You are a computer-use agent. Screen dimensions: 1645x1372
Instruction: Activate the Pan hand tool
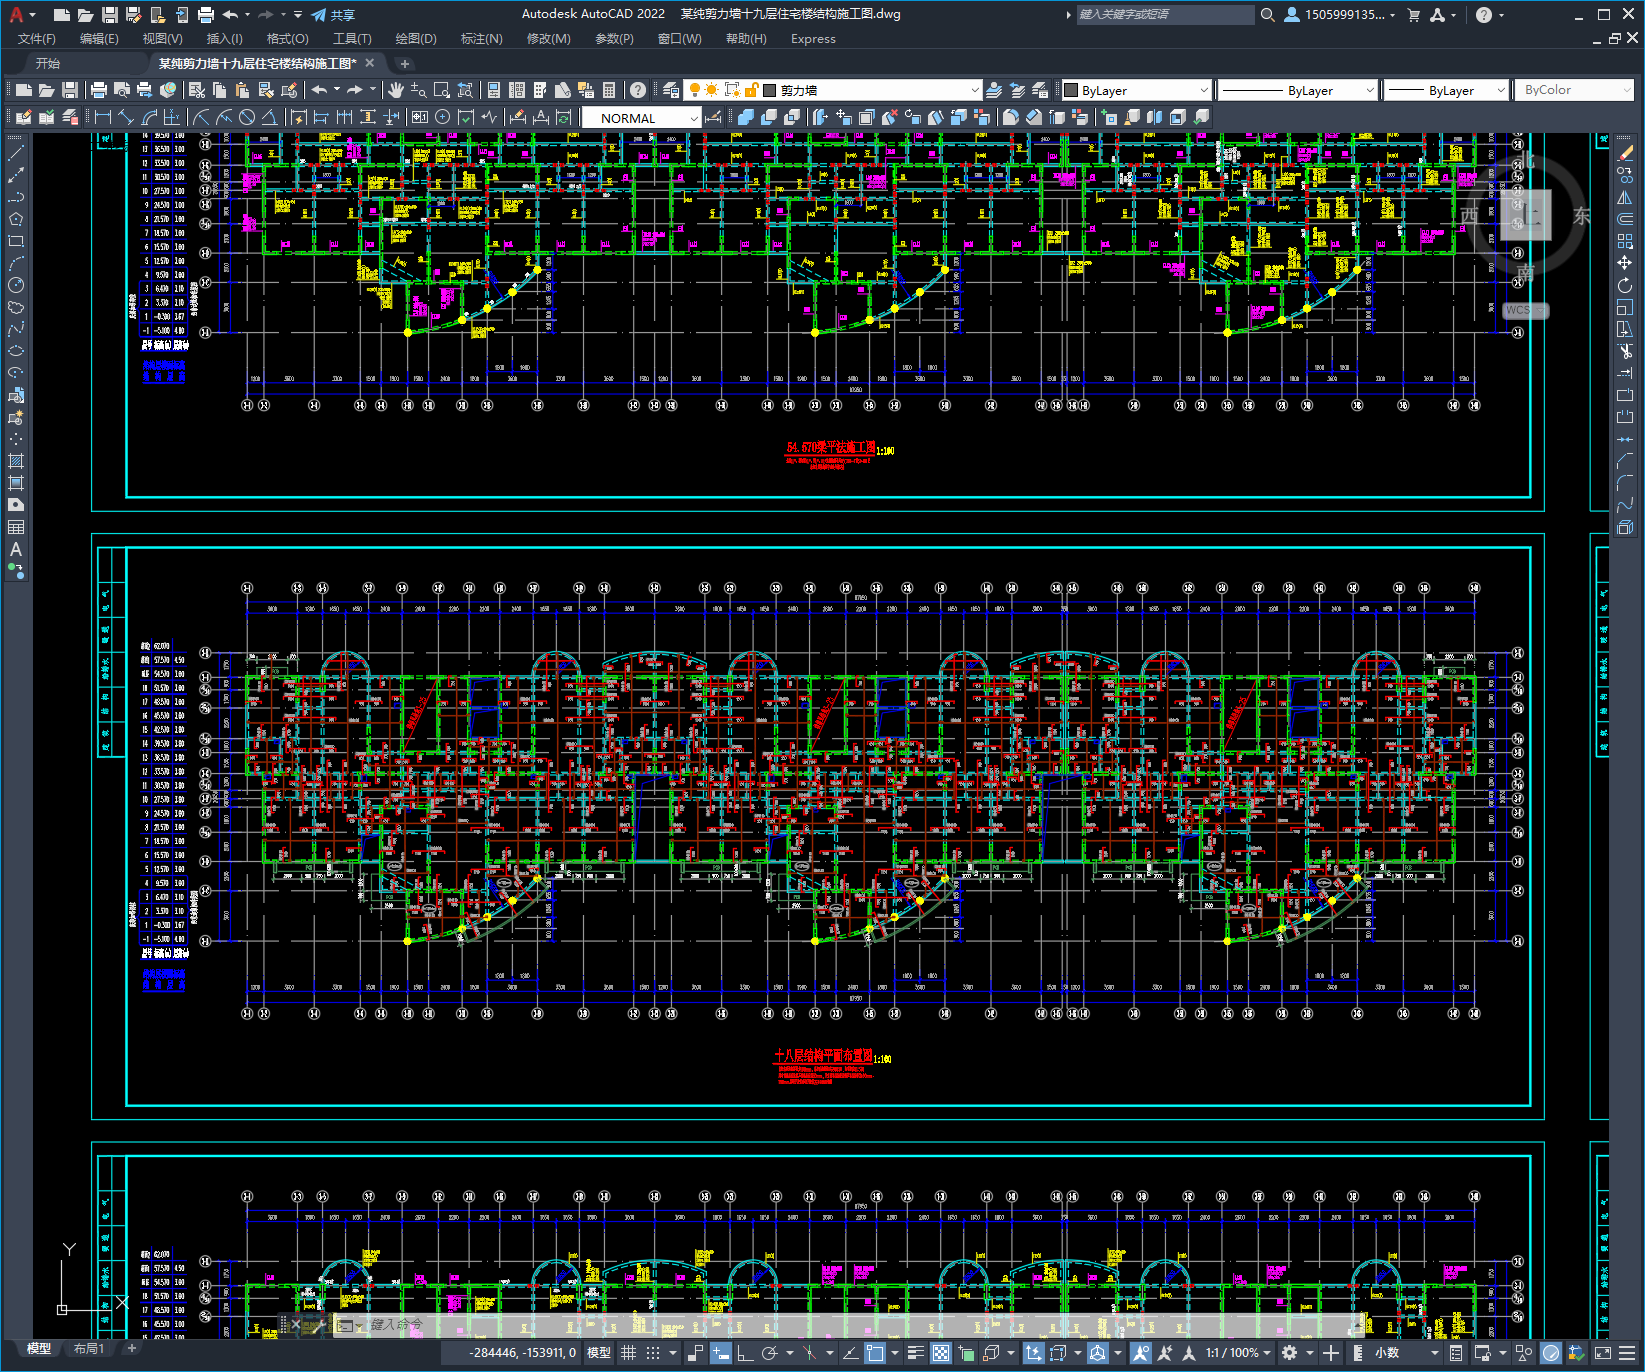click(x=396, y=90)
